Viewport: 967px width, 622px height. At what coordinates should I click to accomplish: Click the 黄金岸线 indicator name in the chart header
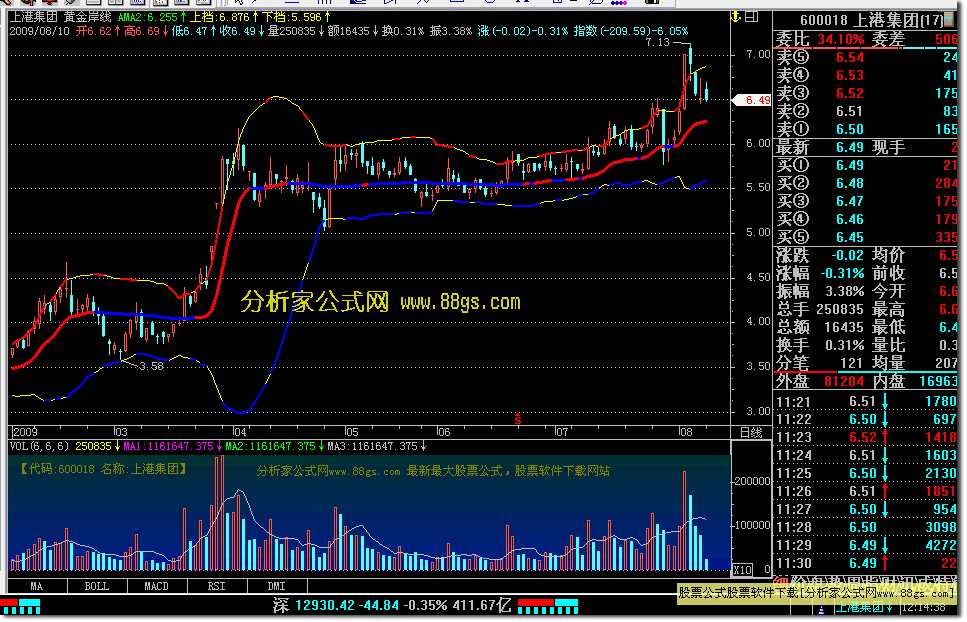pos(88,17)
